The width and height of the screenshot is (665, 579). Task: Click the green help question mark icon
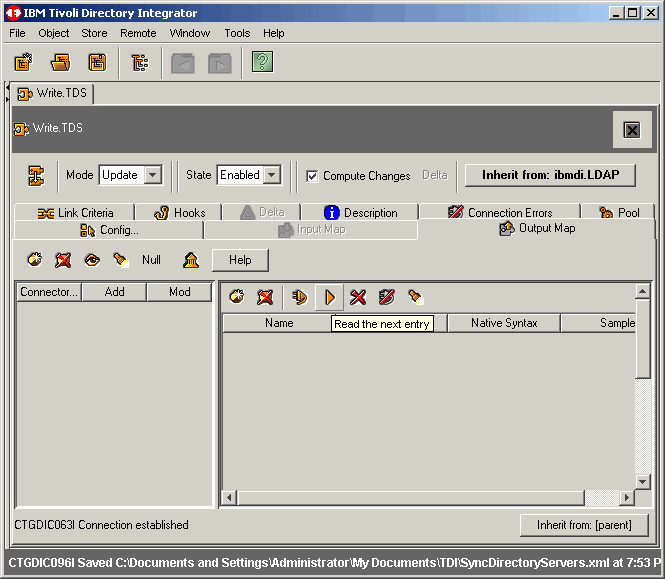click(262, 63)
